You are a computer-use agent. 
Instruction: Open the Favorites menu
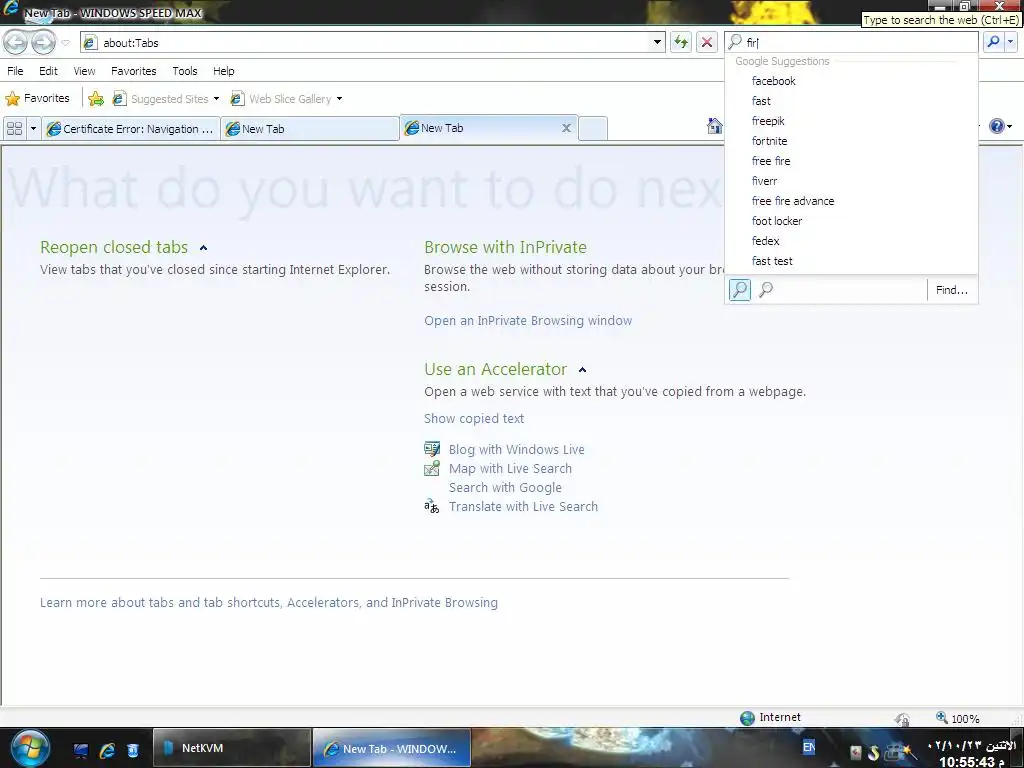[x=134, y=71]
